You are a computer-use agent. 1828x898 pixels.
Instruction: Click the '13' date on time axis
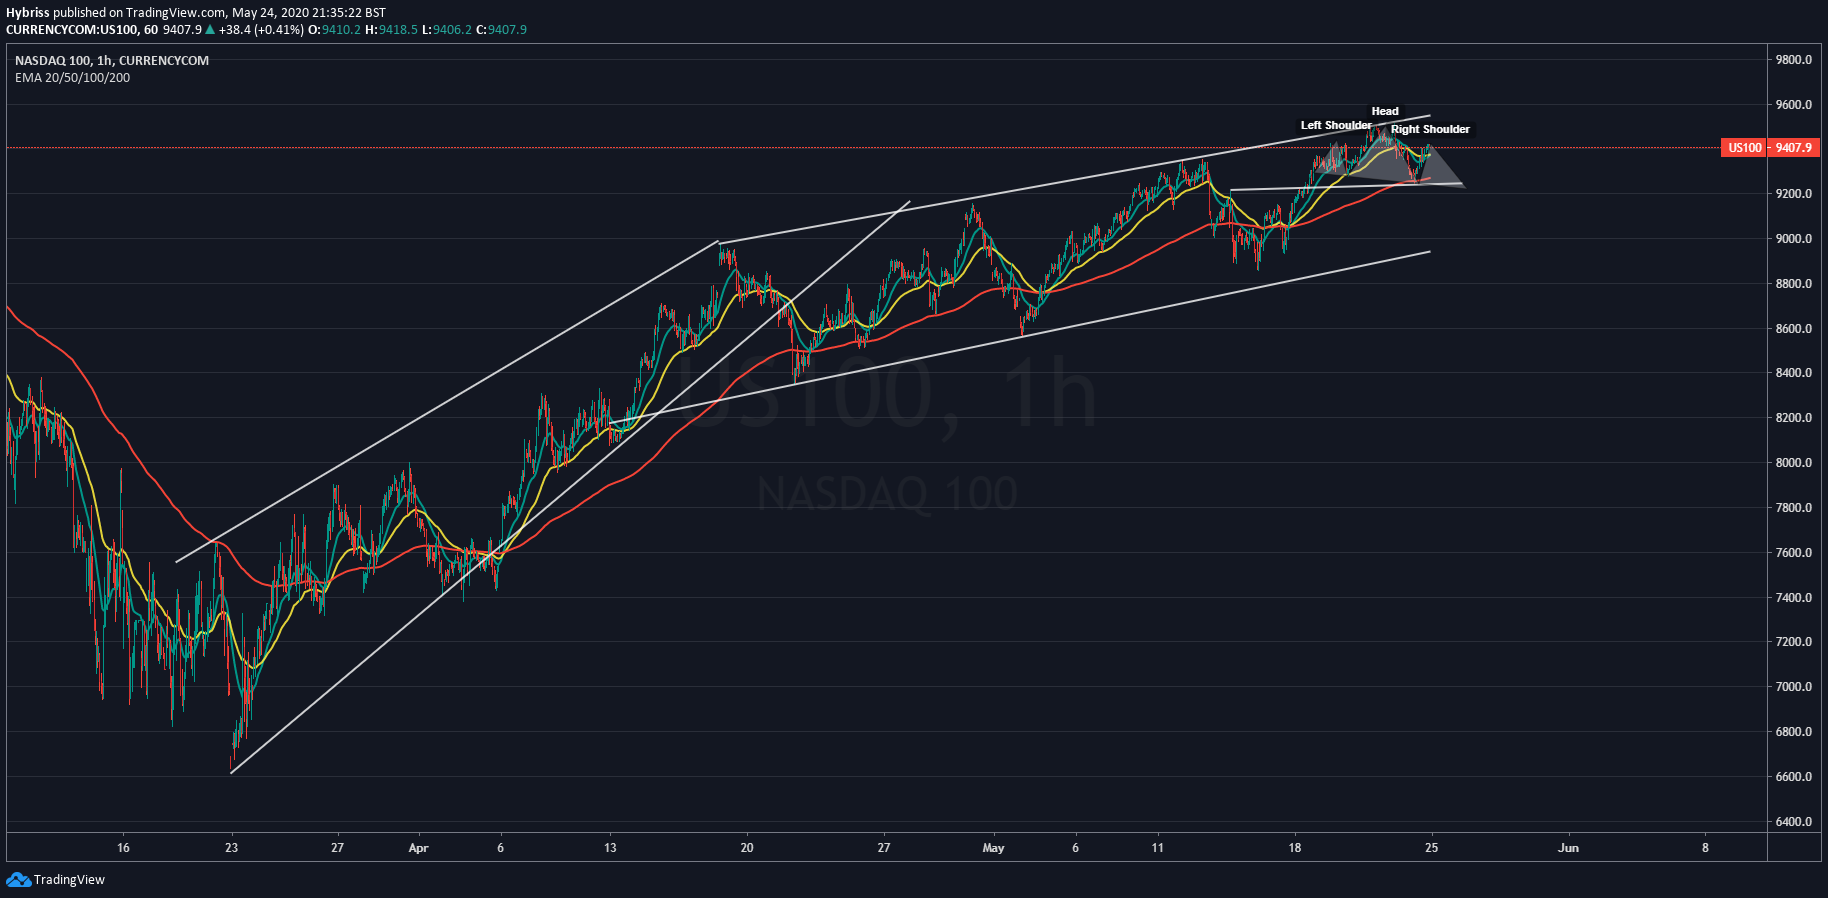tap(610, 848)
